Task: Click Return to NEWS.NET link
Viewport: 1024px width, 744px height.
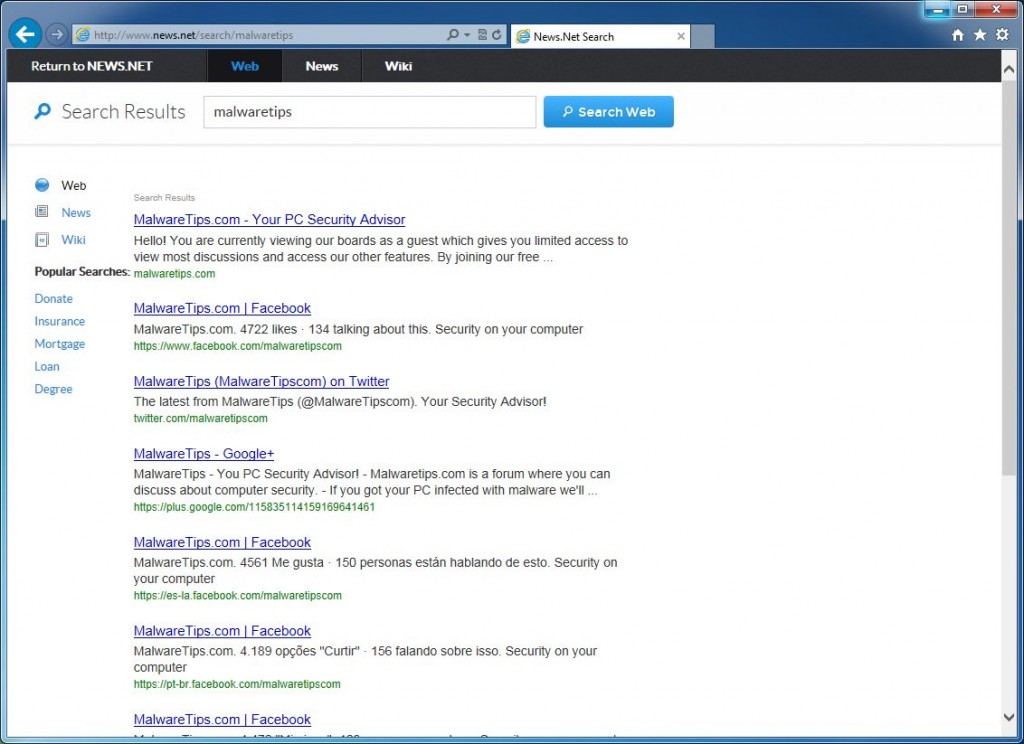Action: (x=91, y=66)
